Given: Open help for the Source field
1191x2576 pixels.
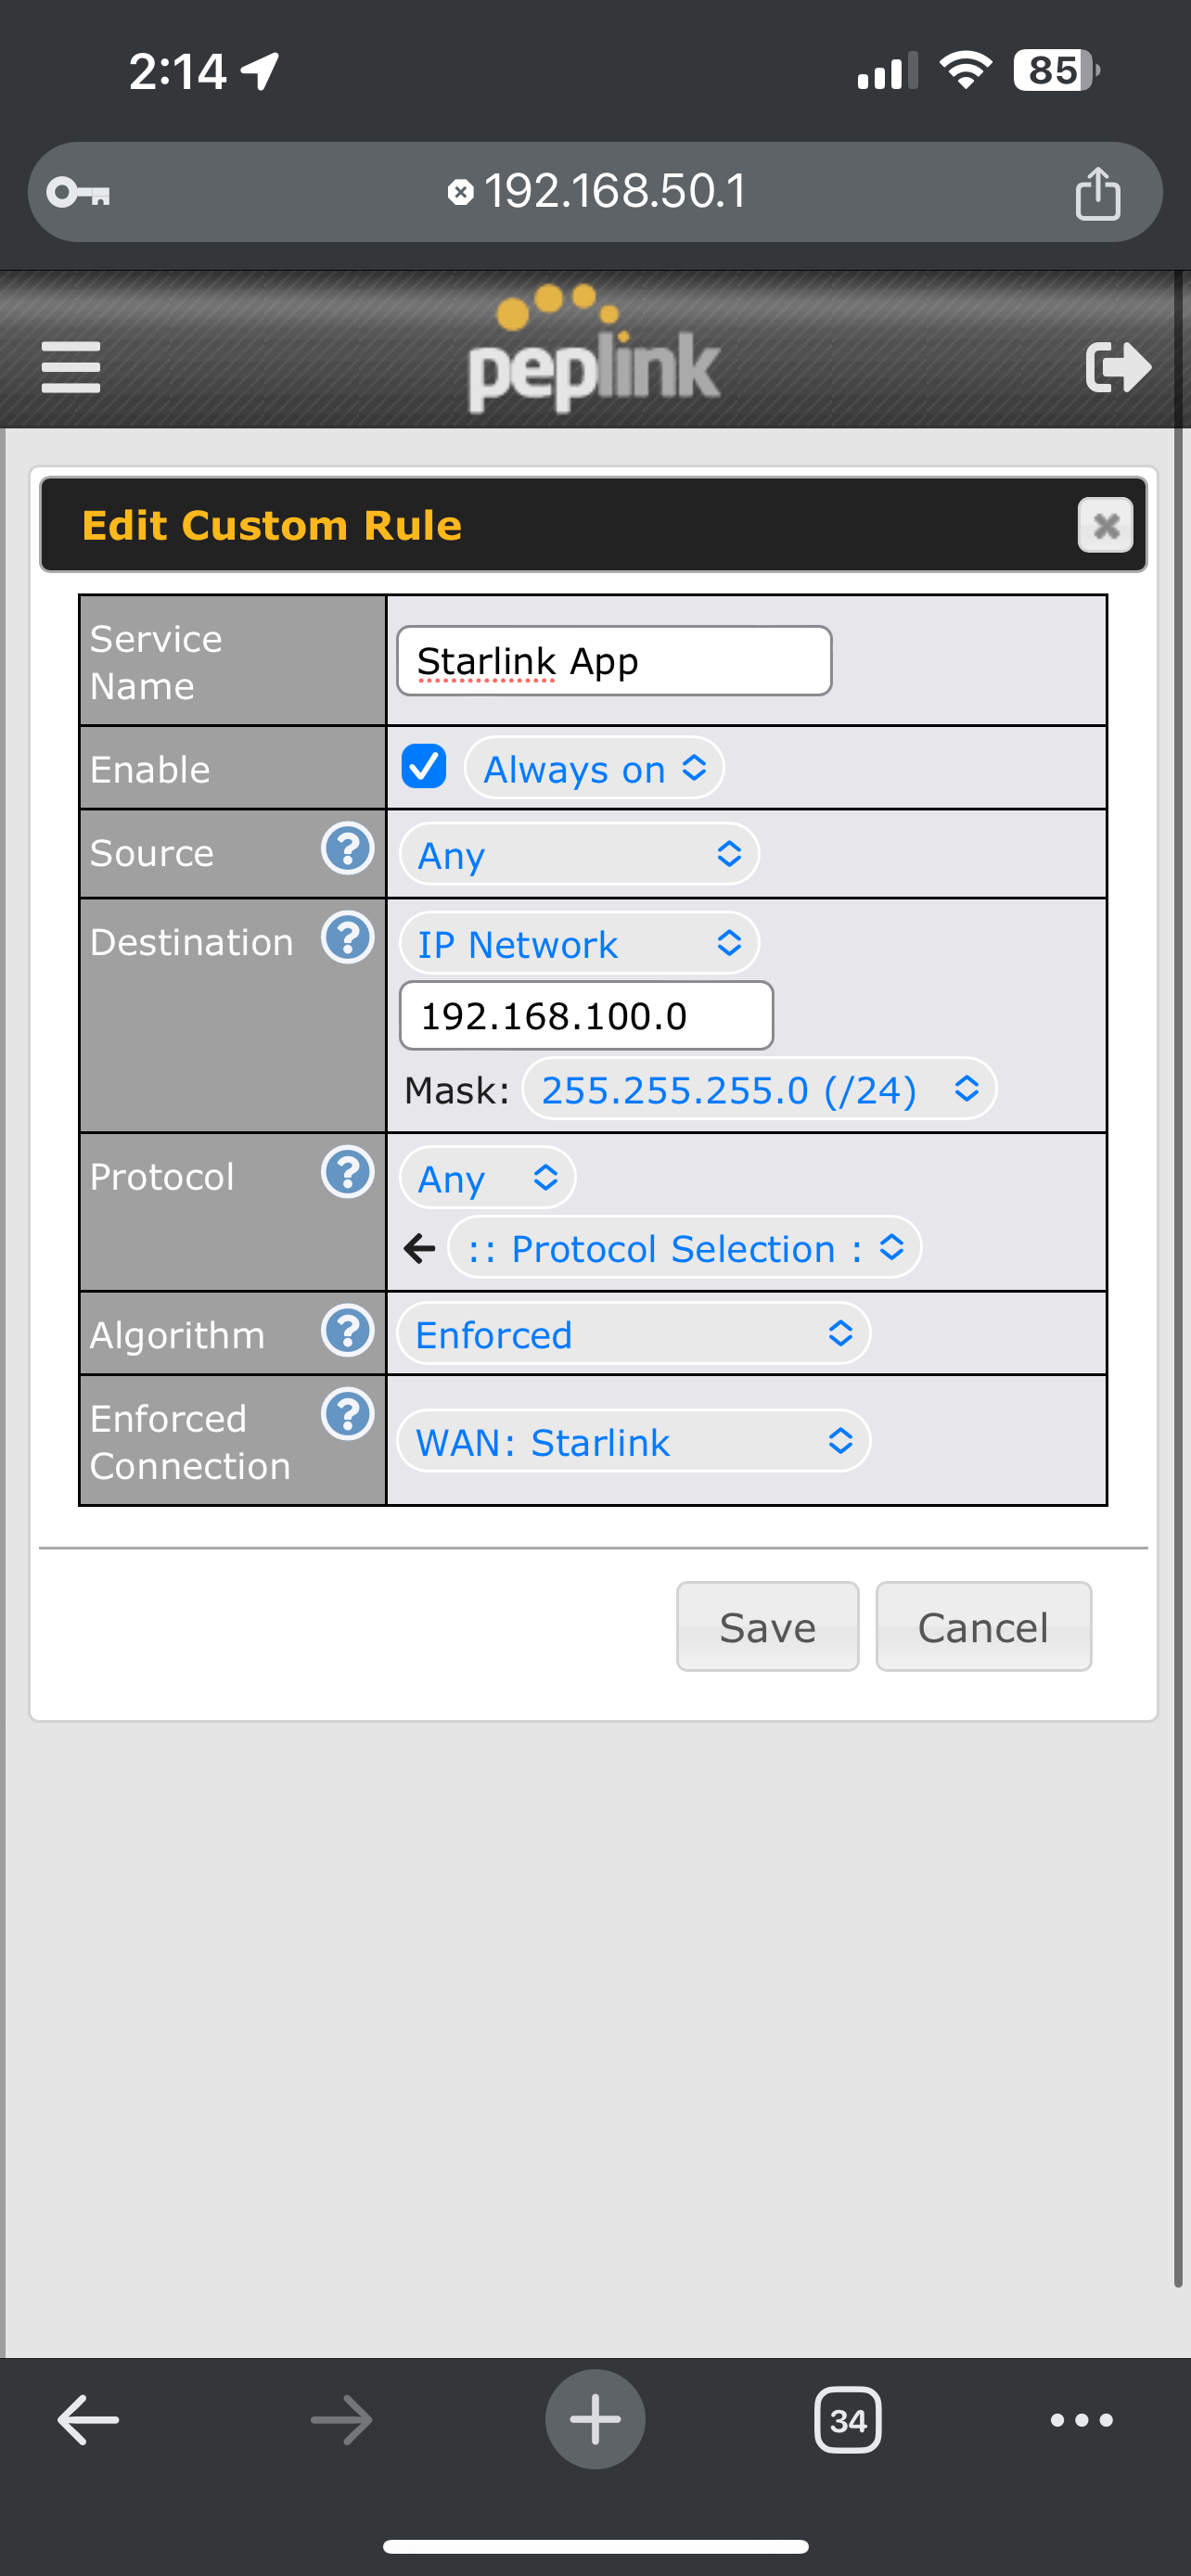Looking at the screenshot, I should (x=347, y=850).
